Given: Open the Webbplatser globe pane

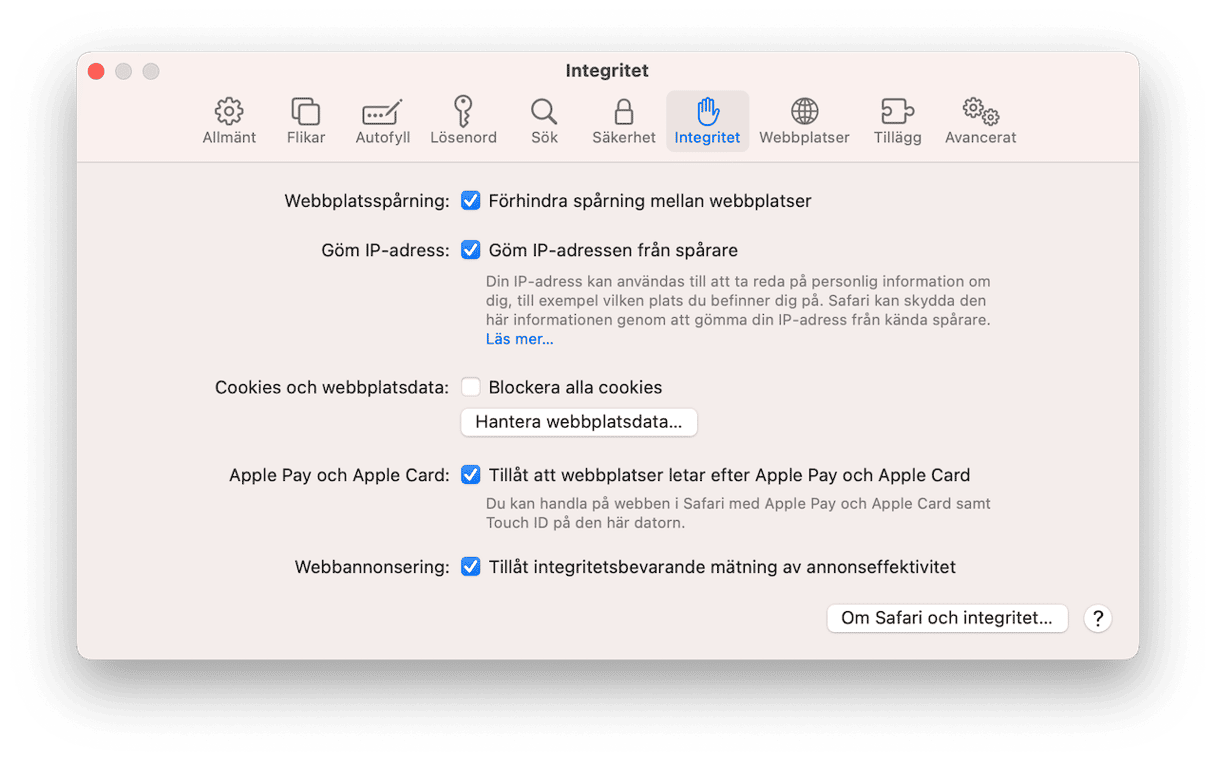Looking at the screenshot, I should (804, 121).
